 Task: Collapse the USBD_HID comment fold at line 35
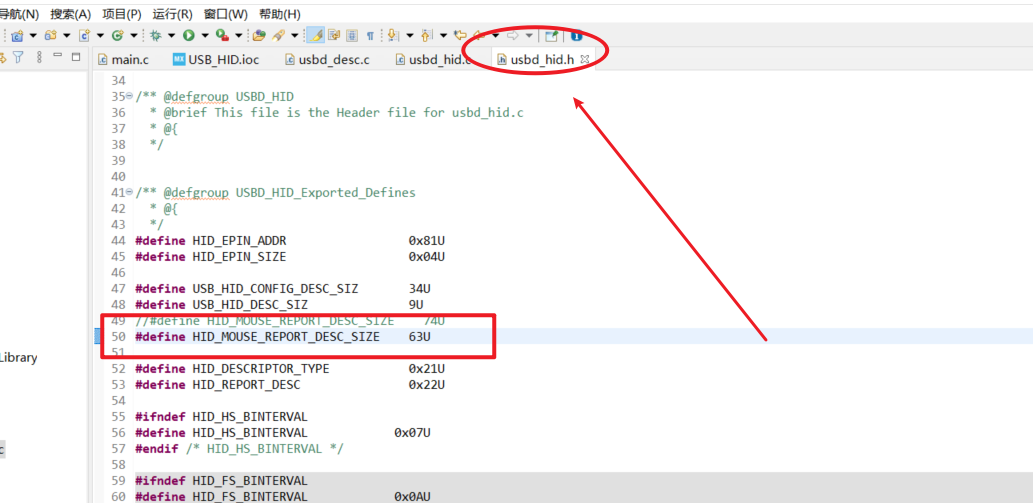[130, 96]
